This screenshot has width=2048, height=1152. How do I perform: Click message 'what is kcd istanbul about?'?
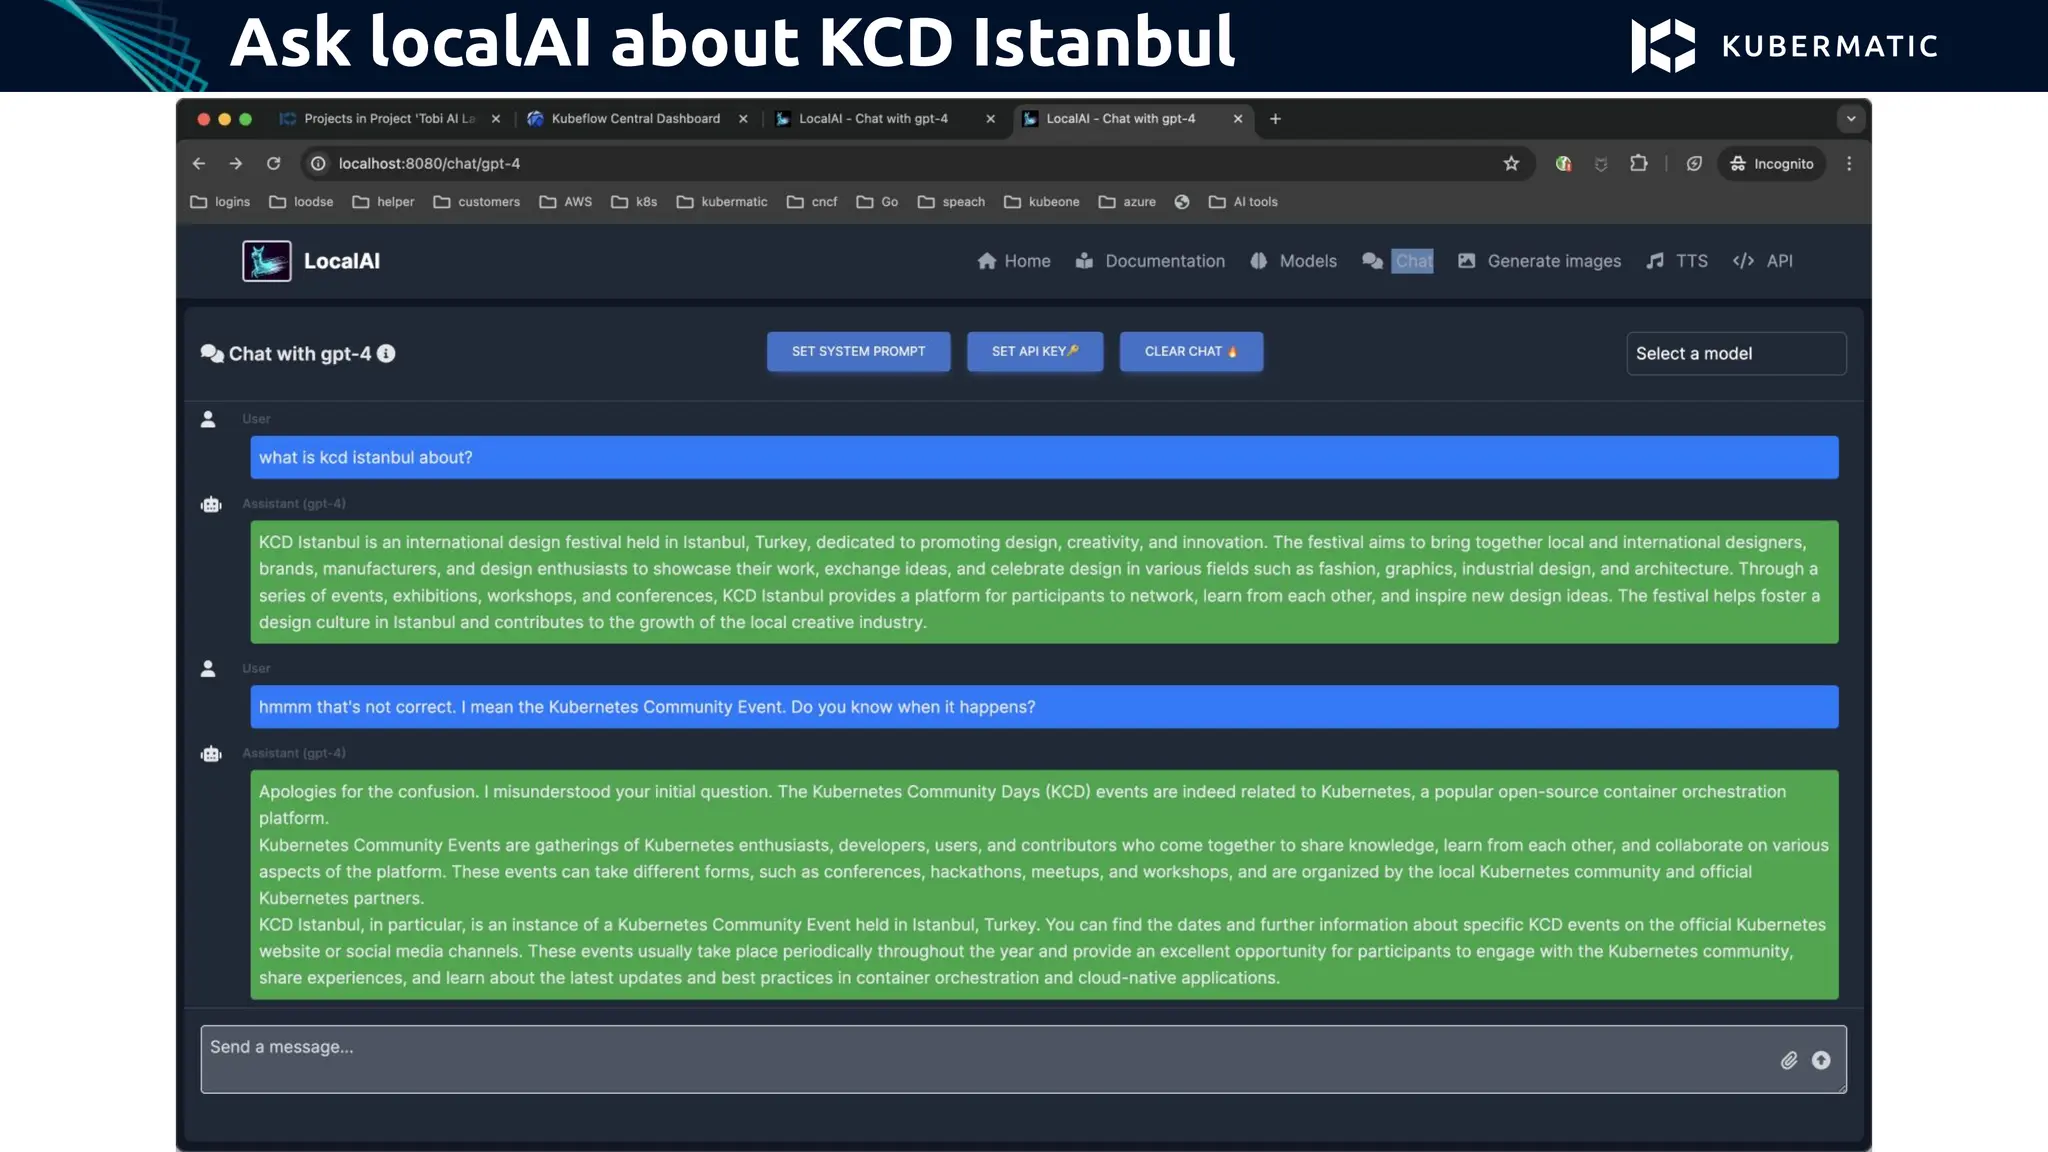tap(1044, 457)
